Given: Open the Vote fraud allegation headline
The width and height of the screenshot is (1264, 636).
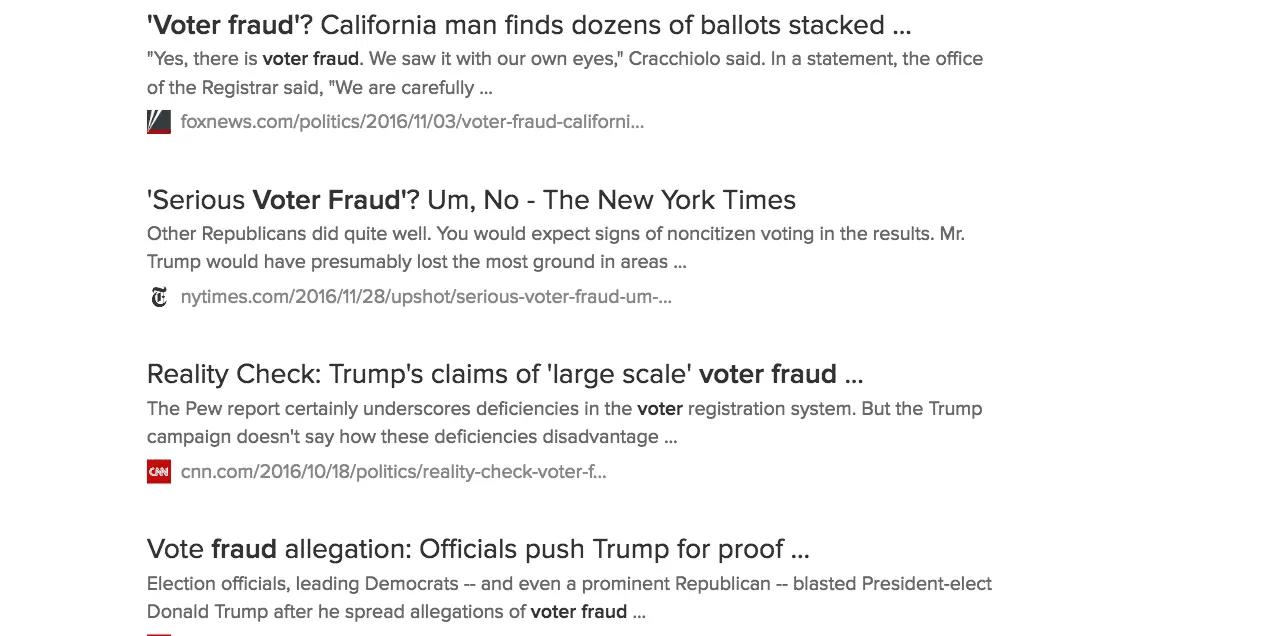Looking at the screenshot, I should 477,549.
